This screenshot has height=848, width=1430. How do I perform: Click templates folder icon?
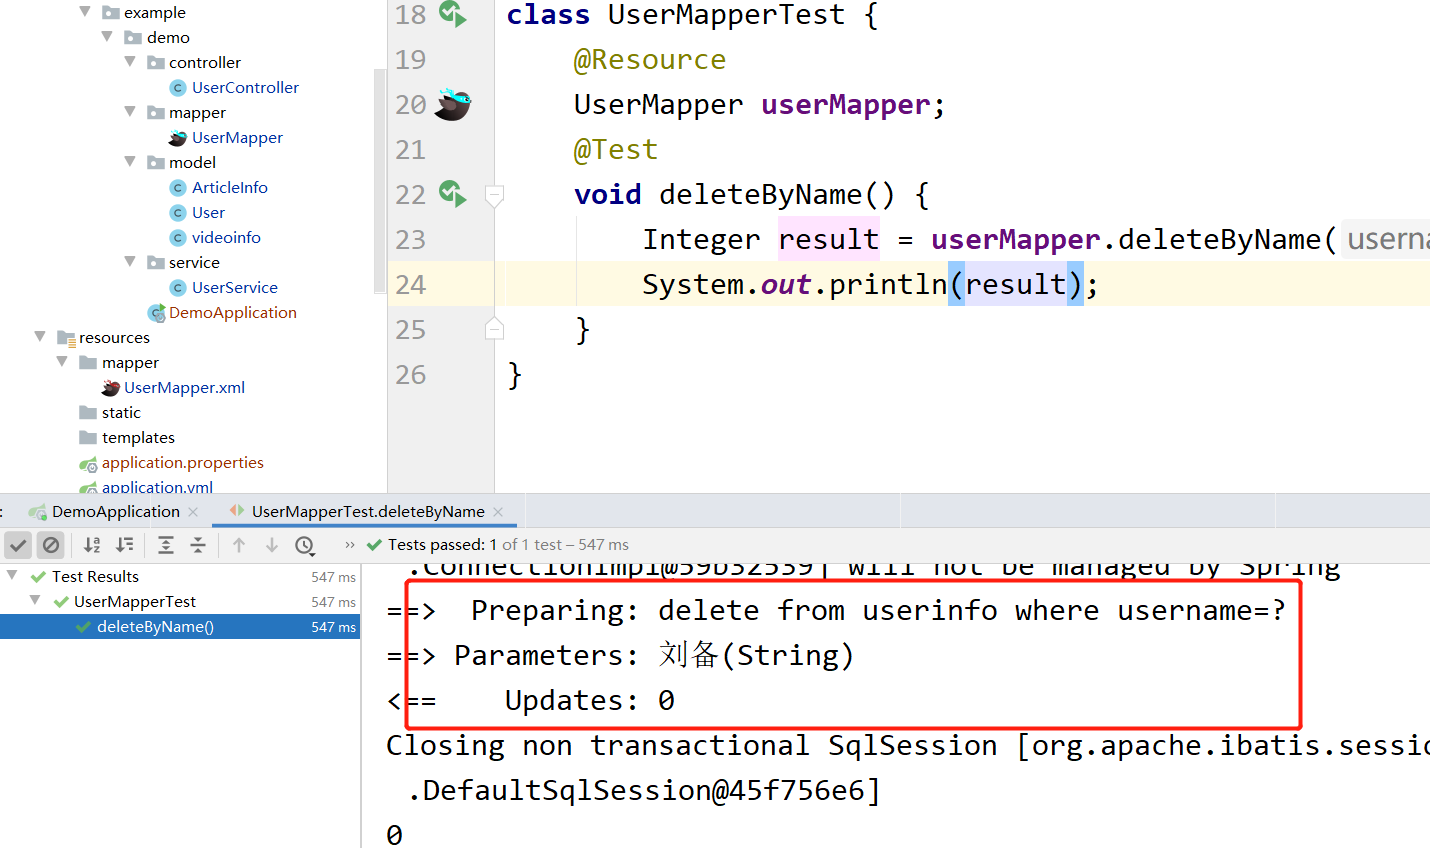click(x=88, y=437)
